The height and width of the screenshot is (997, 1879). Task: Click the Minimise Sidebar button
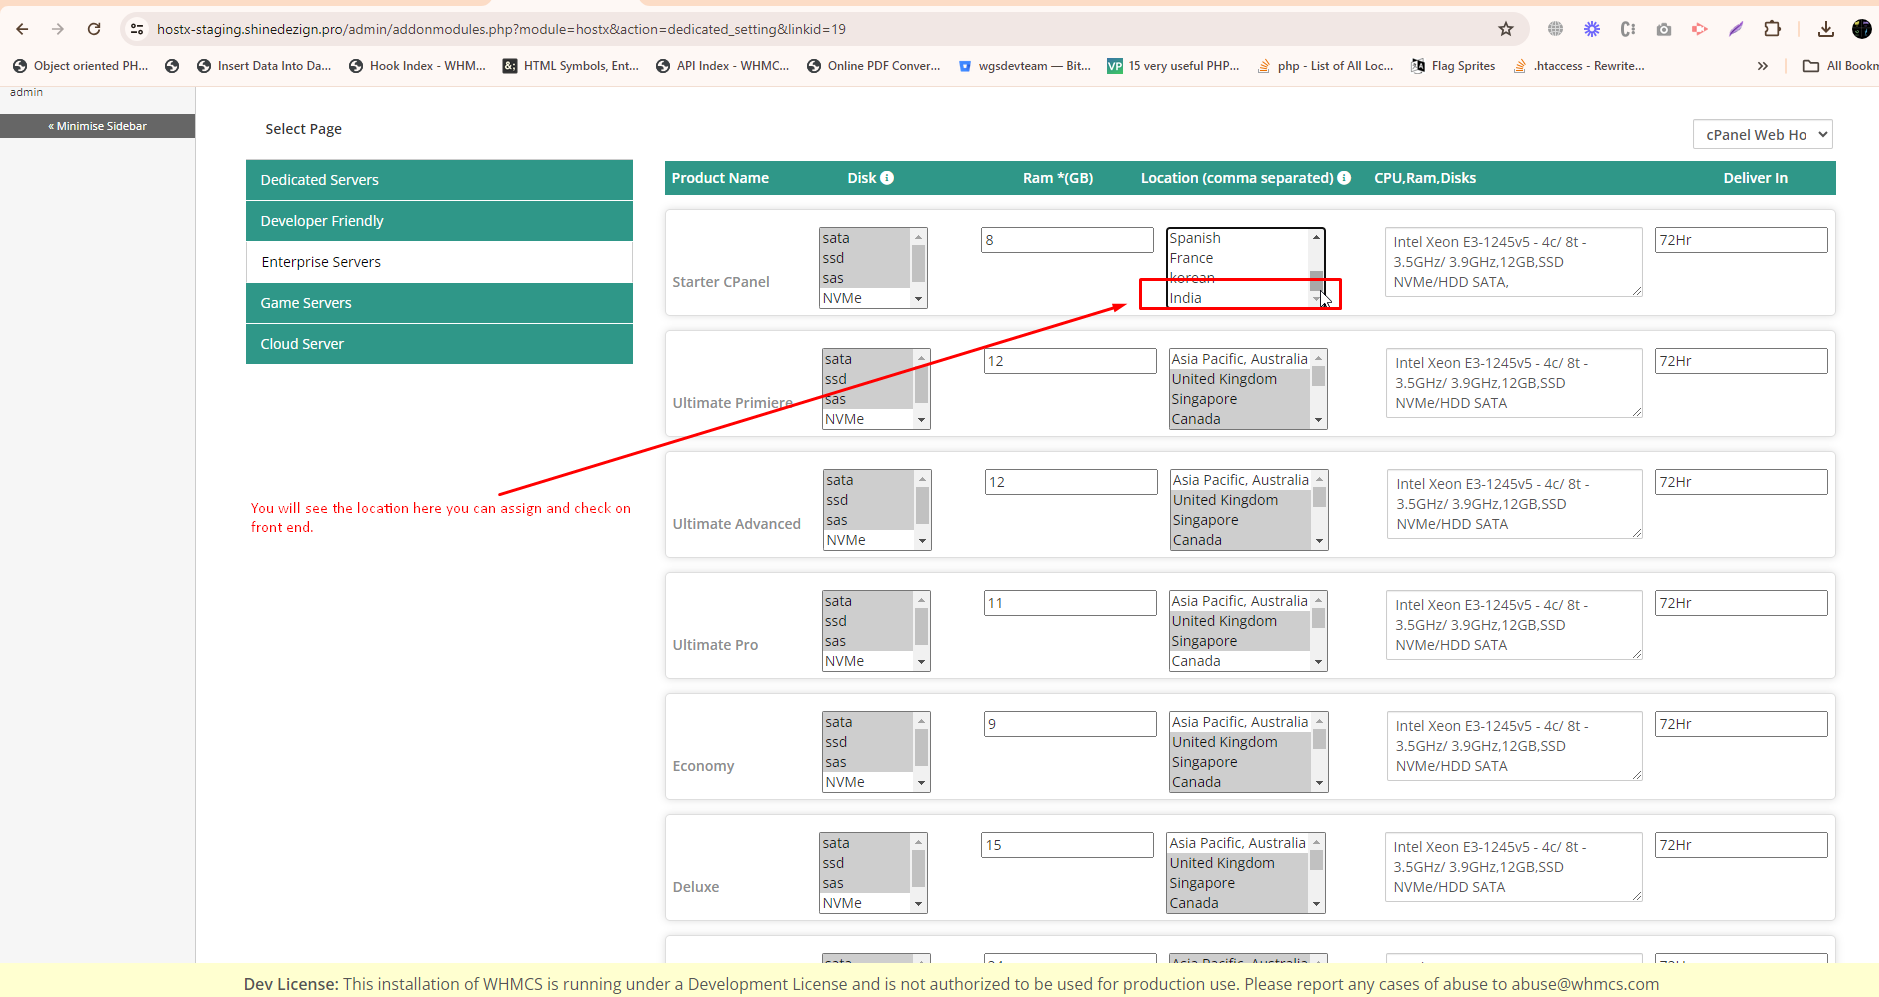point(98,126)
